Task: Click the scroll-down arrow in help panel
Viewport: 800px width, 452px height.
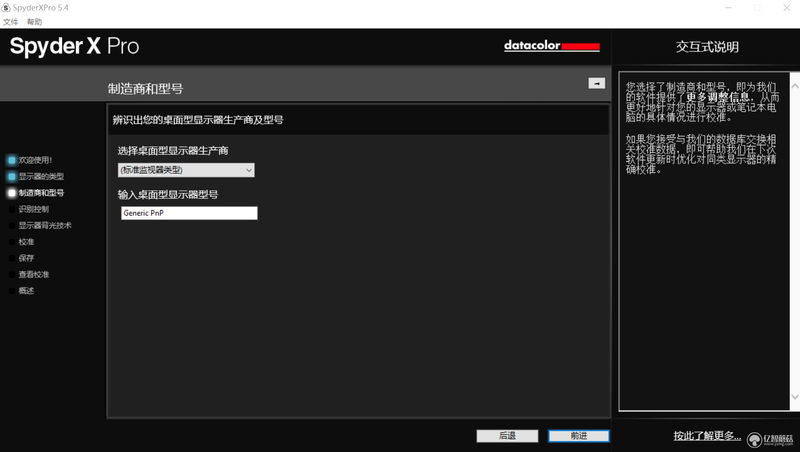Action: click(795, 396)
